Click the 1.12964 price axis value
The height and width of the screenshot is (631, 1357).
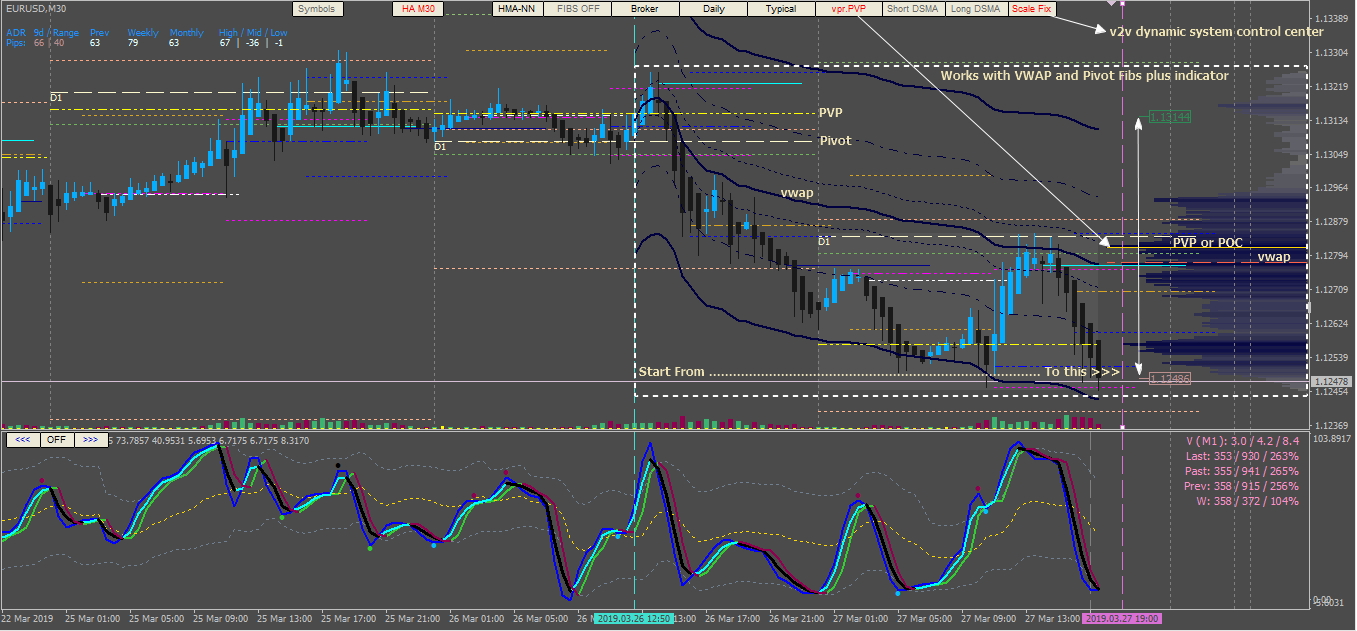[1331, 188]
